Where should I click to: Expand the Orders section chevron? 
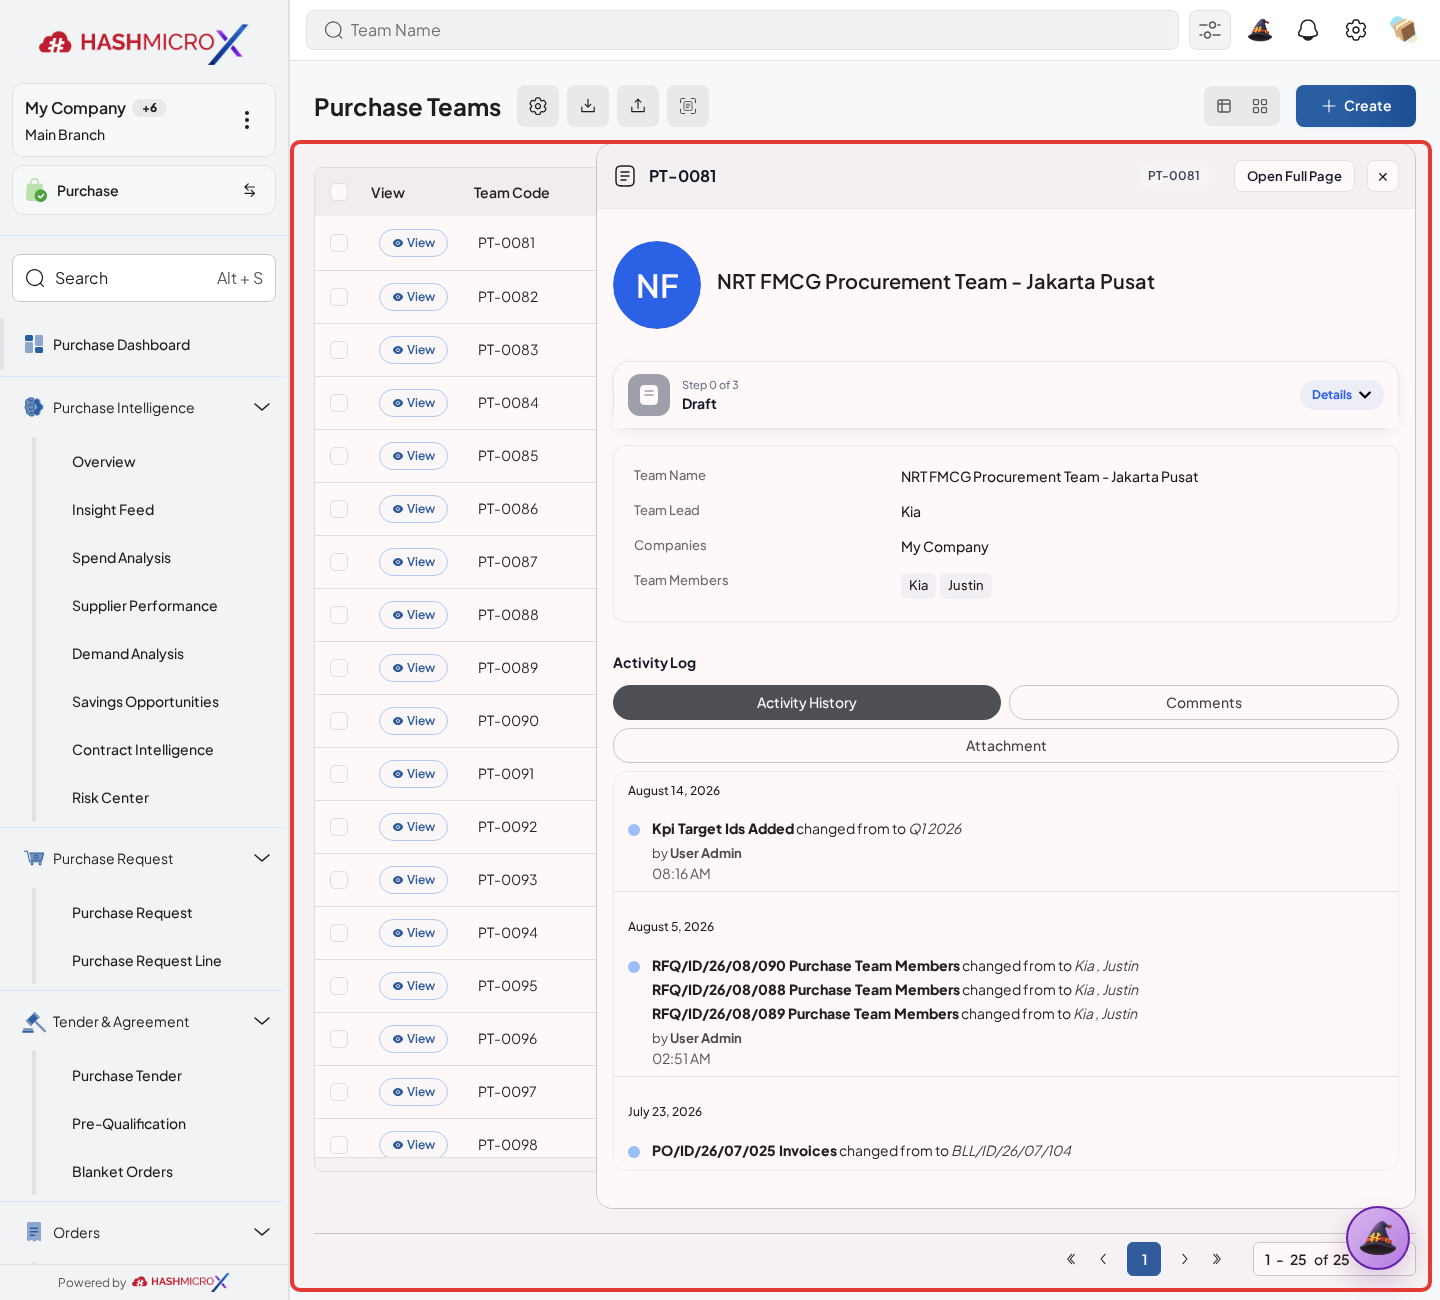(262, 1232)
